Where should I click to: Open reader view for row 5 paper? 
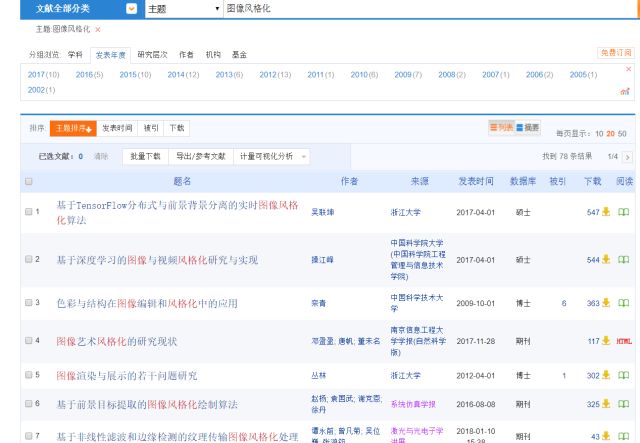click(623, 375)
